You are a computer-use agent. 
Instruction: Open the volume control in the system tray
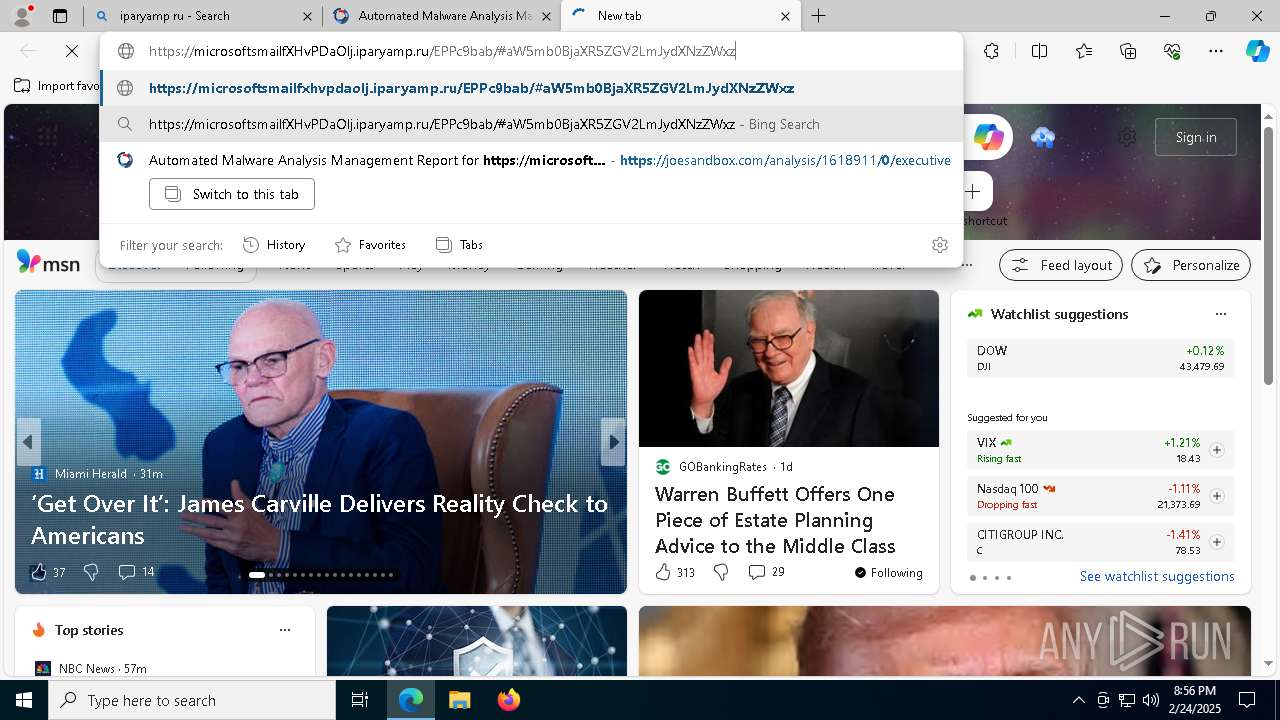click(1150, 700)
